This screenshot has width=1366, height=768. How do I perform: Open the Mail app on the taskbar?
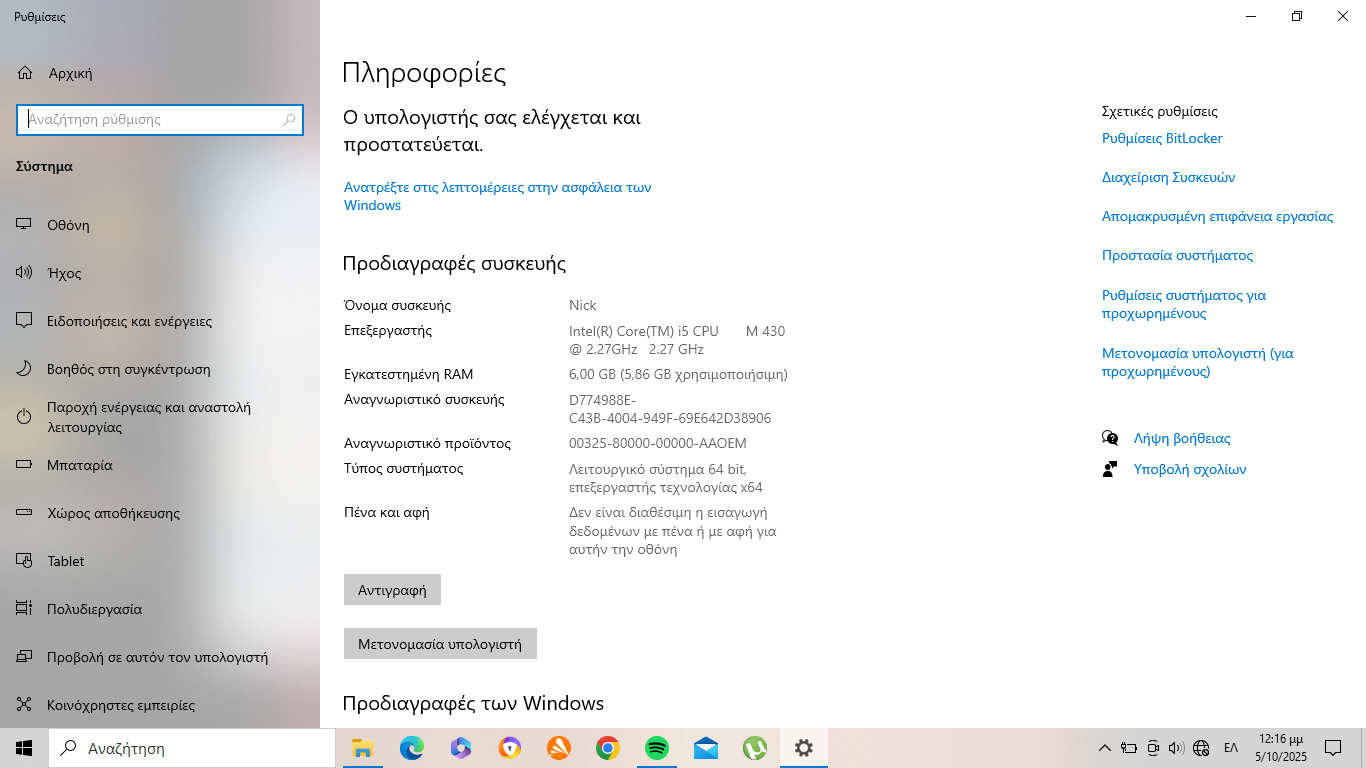pyautogui.click(x=705, y=748)
